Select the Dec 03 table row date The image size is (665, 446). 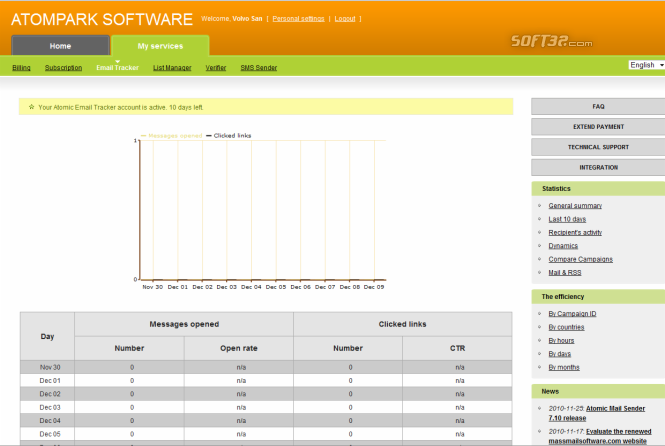click(50, 407)
